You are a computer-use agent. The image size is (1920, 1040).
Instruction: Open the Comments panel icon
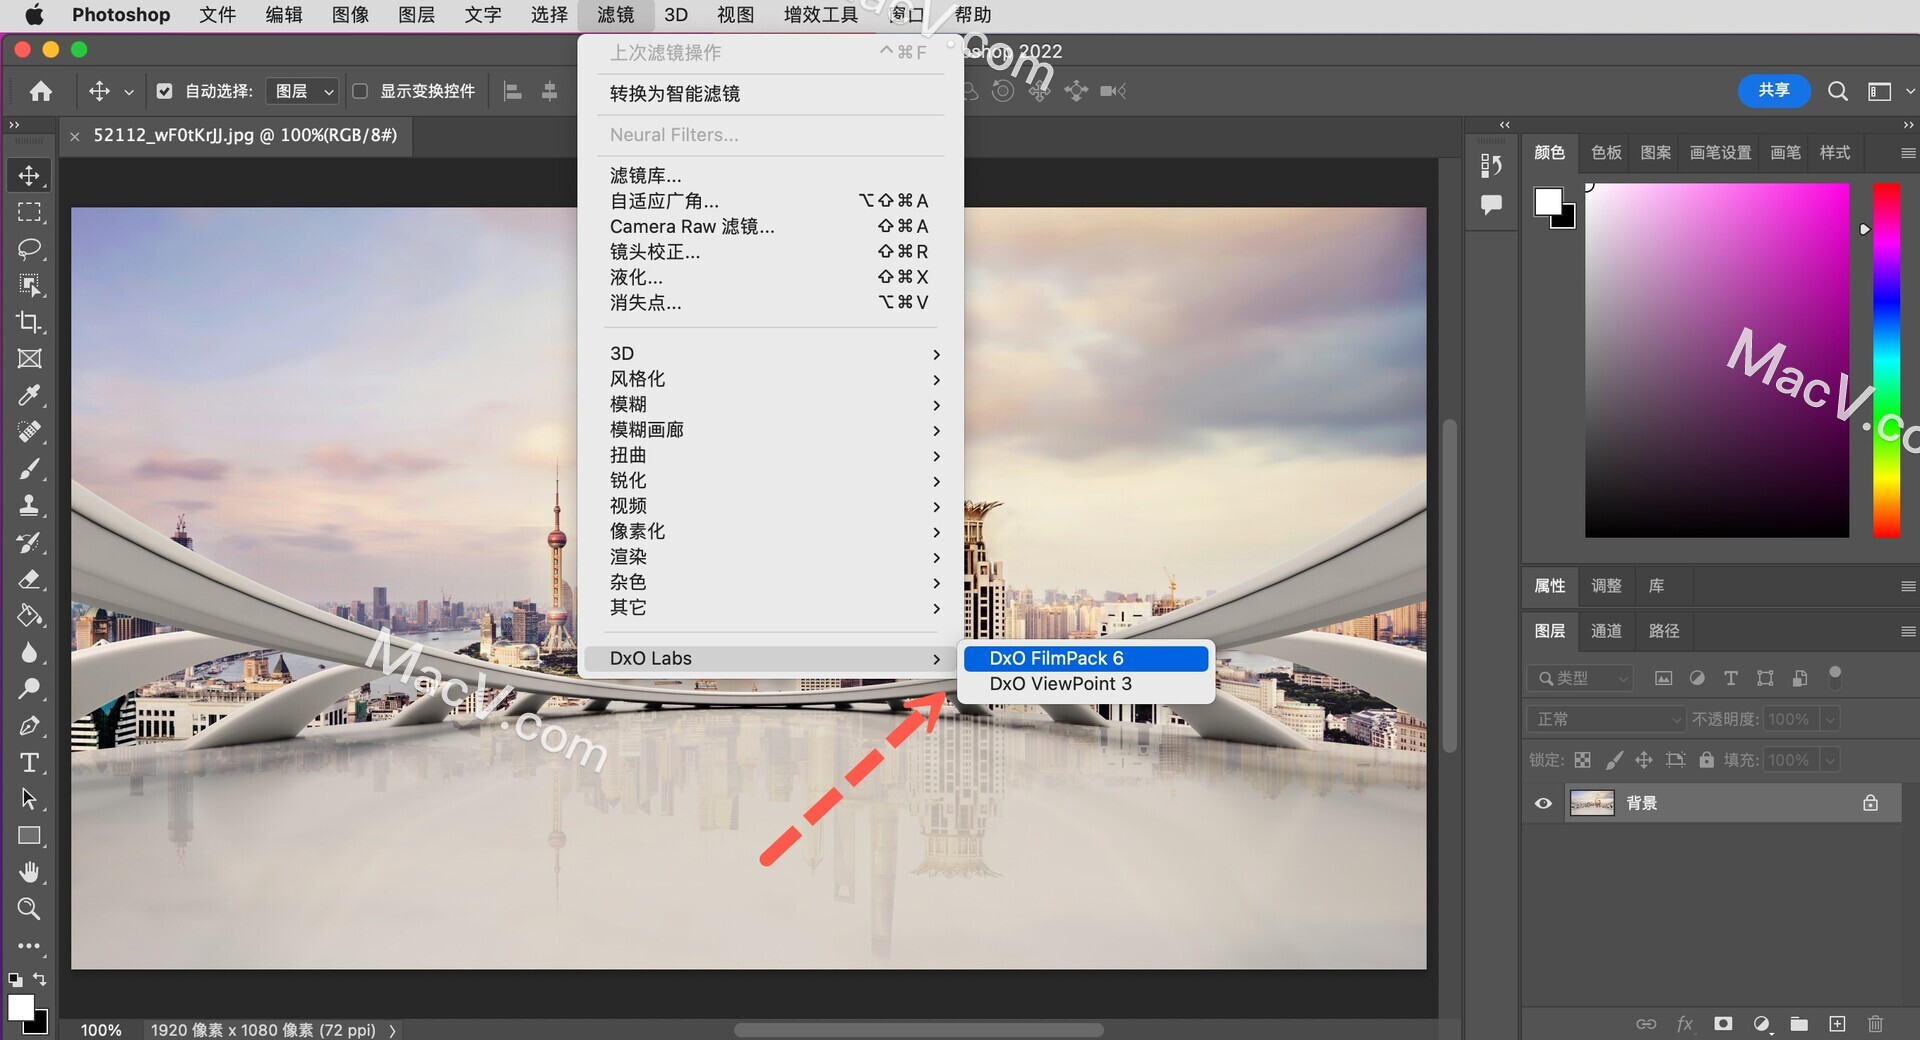tap(1491, 205)
